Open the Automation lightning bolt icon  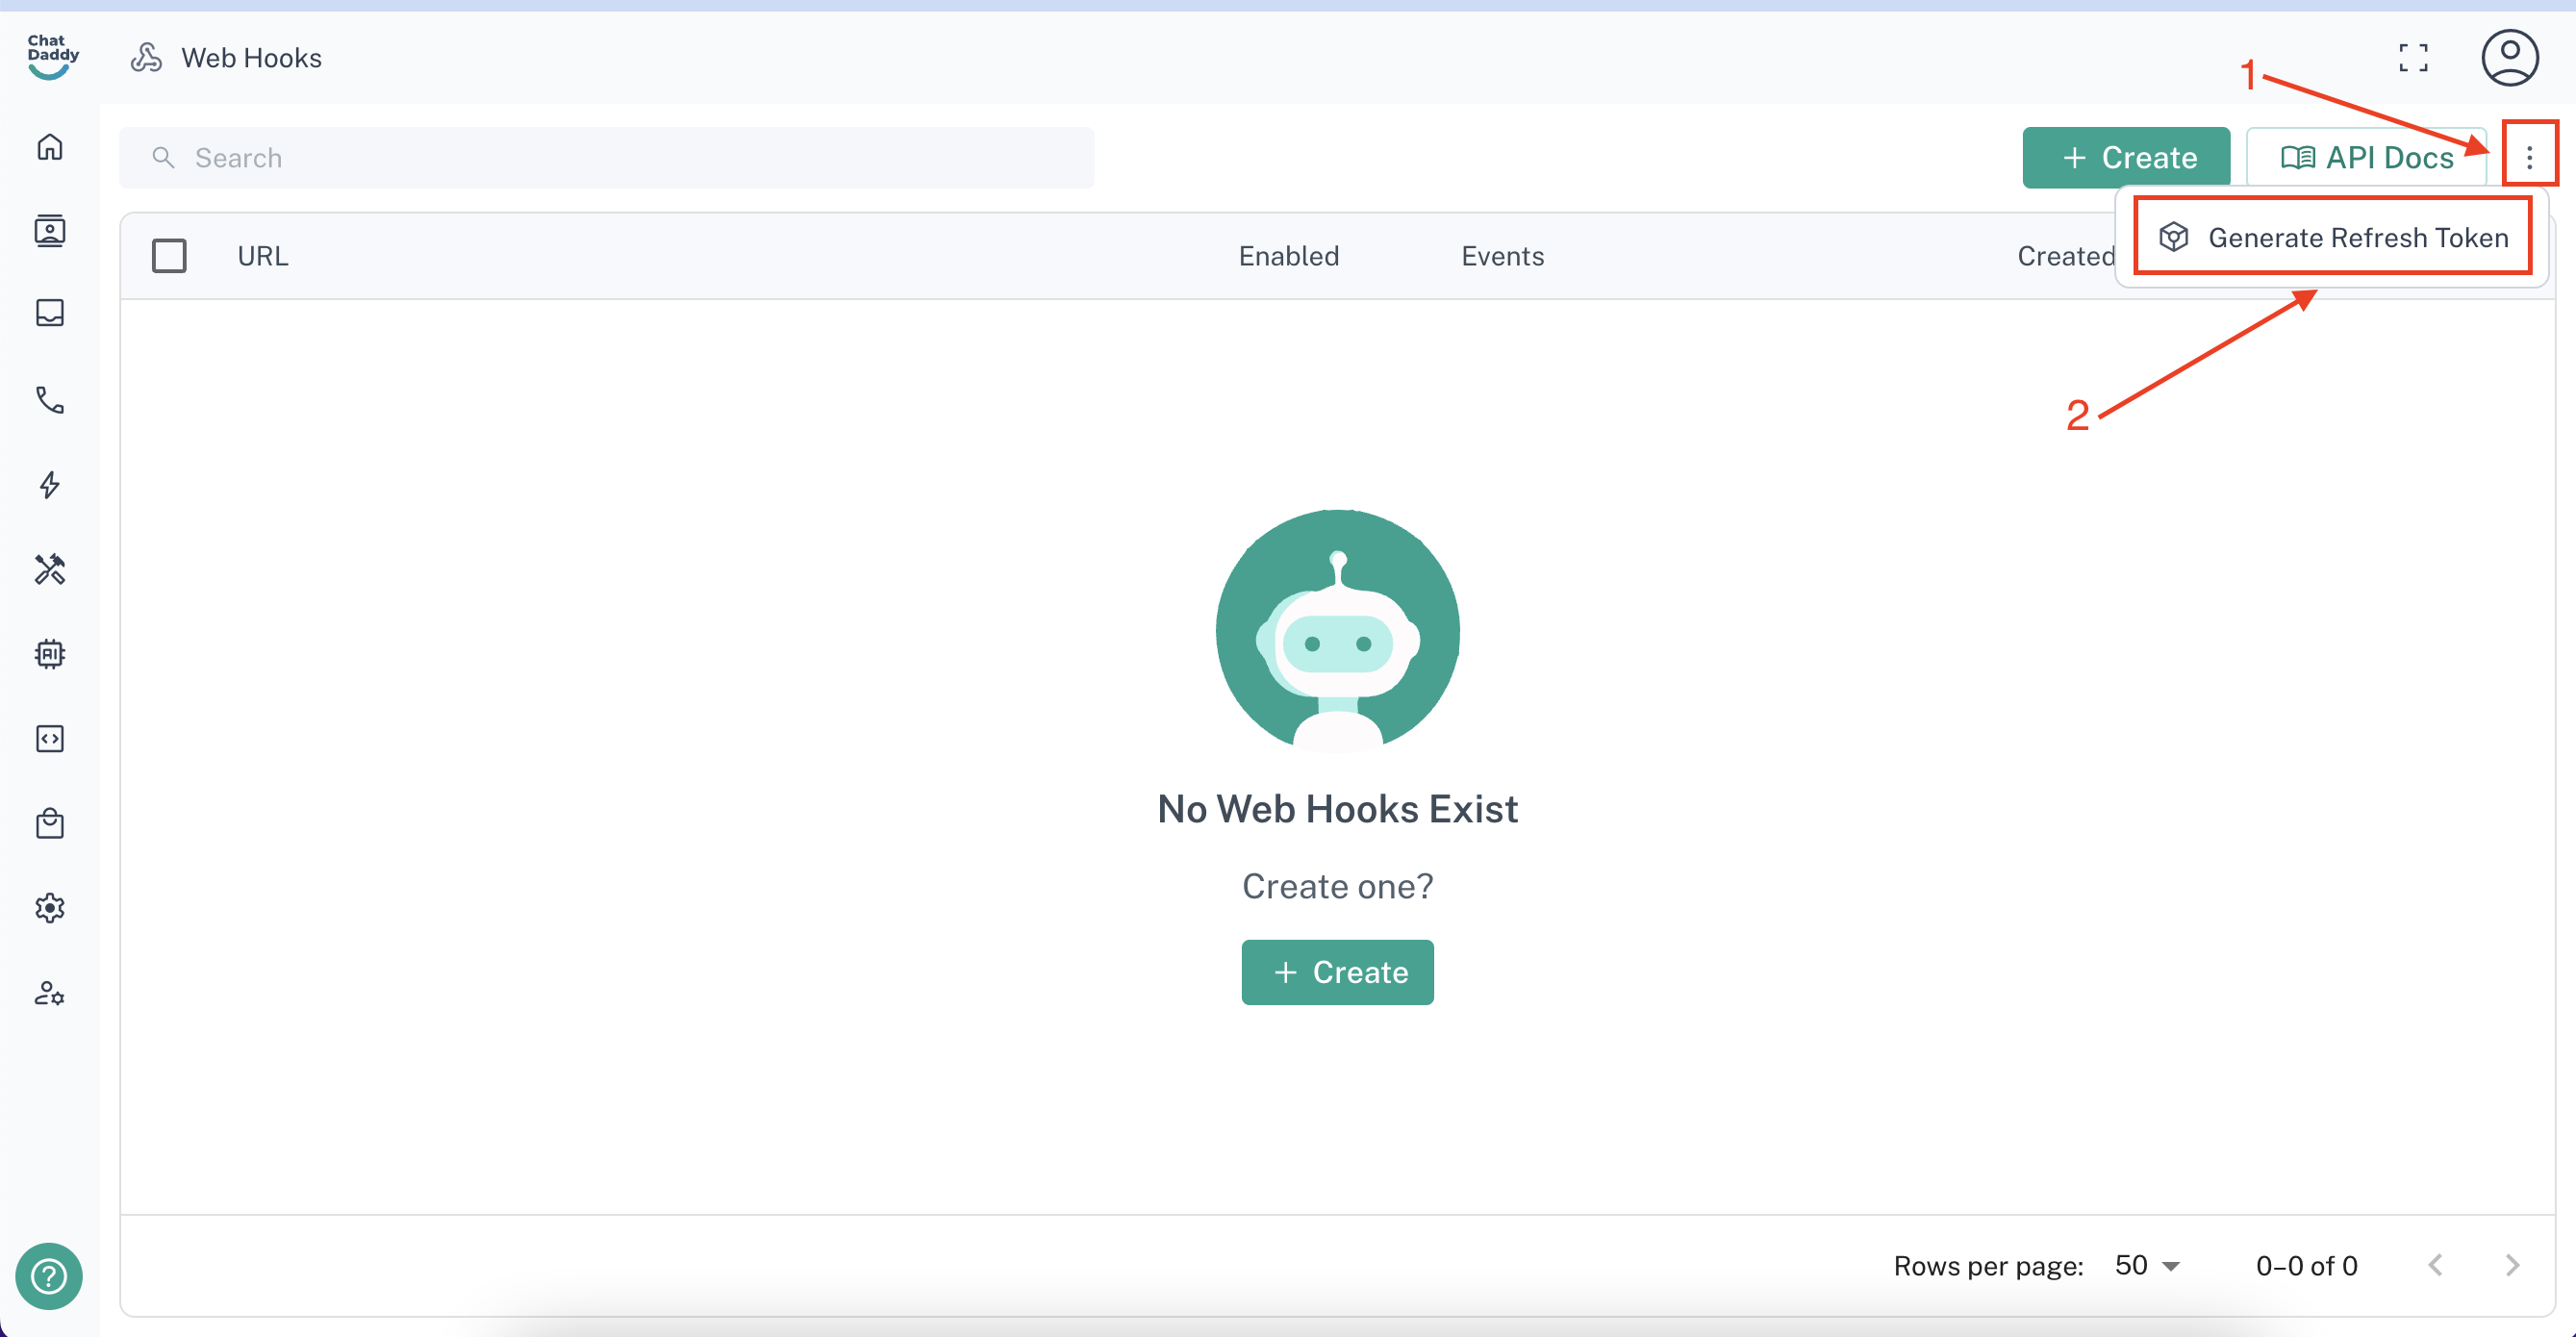(x=50, y=485)
